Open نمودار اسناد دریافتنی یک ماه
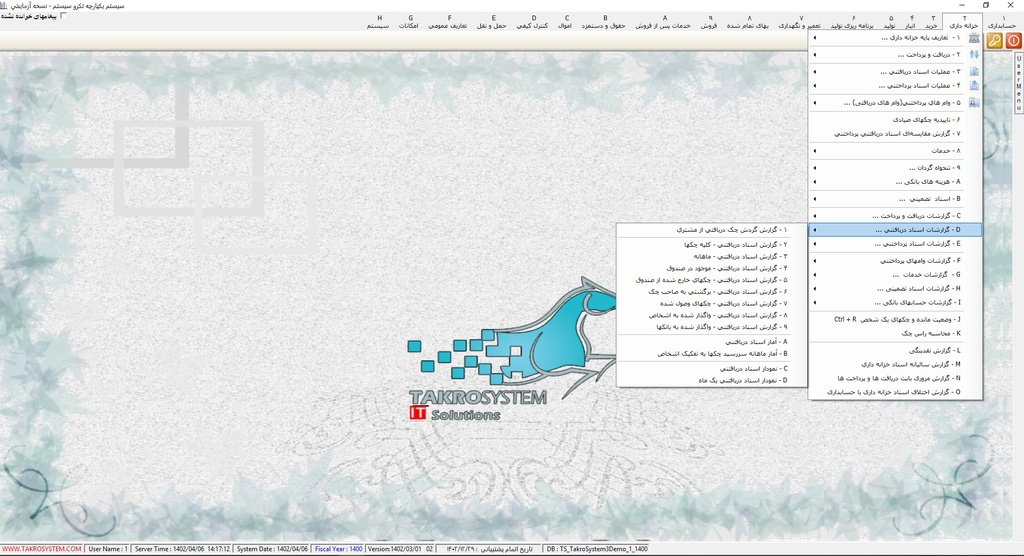 point(712,380)
